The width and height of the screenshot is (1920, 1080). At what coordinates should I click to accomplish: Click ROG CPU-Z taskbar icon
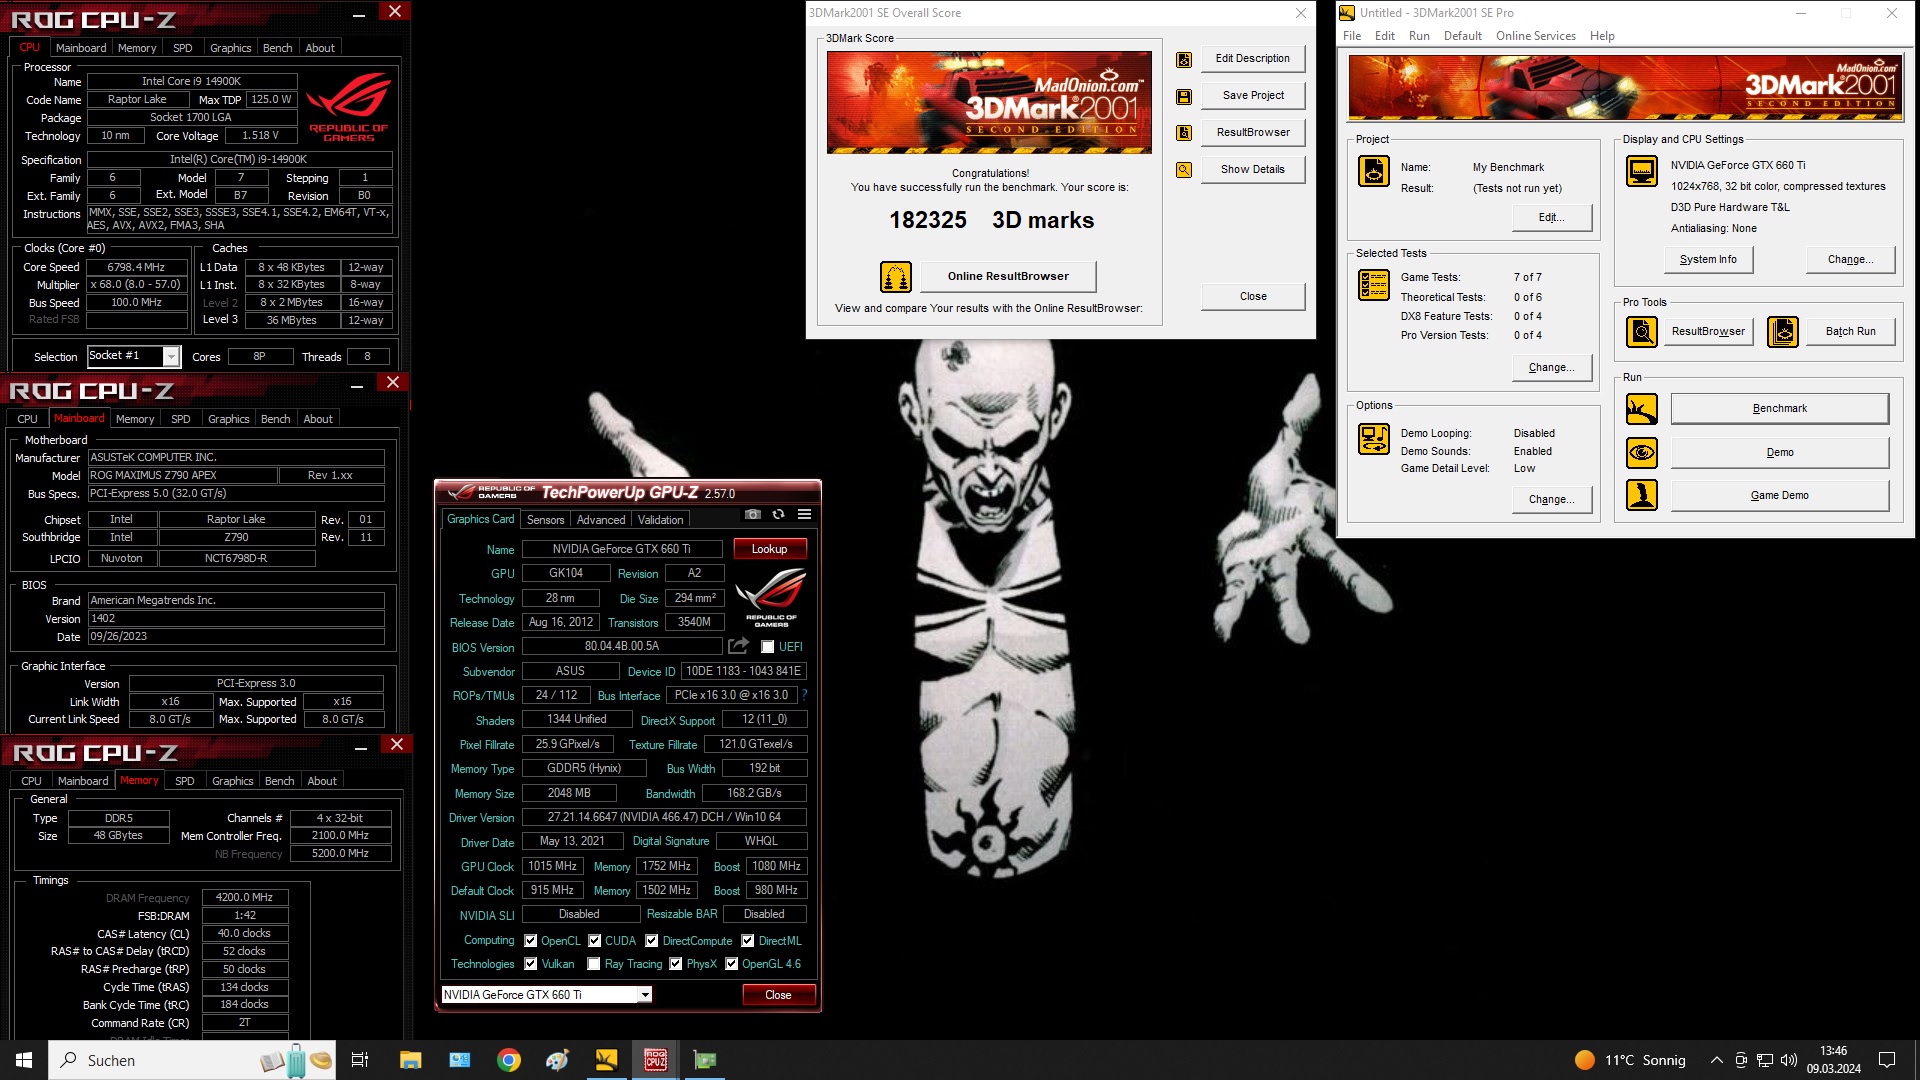point(656,1060)
